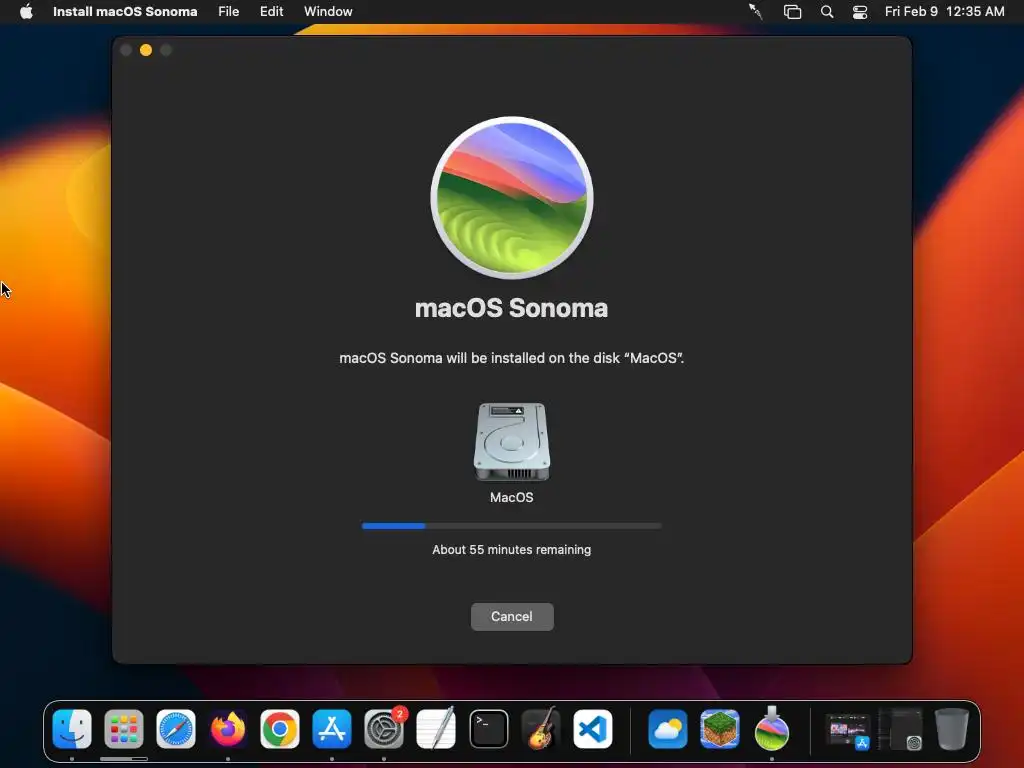
Task: Click the dropper tool icon in menu bar
Action: (x=756, y=12)
